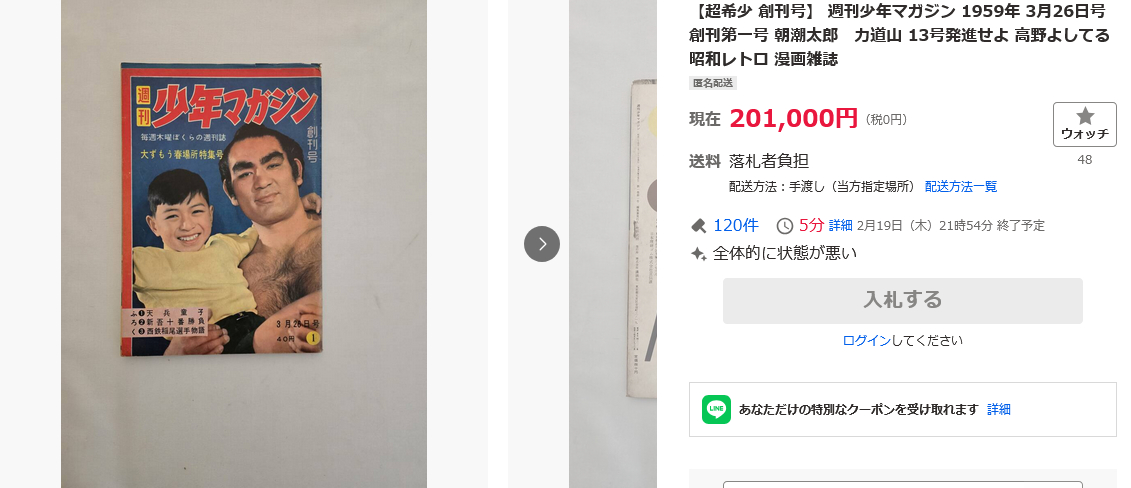This screenshot has width=1131, height=488.
Task: Click the 201,000円 current price
Action: pos(793,118)
